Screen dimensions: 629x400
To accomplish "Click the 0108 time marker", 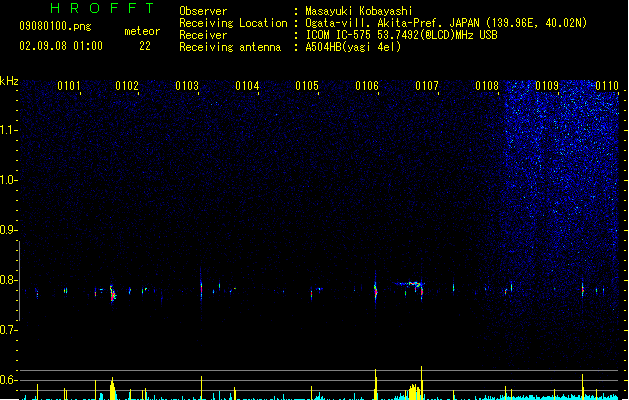I will (487, 86).
